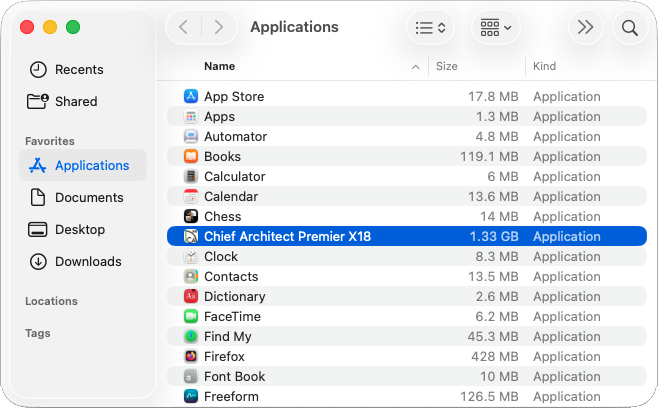Image resolution: width=658 pixels, height=408 pixels.
Task: Go back with the left arrow
Action: click(183, 28)
